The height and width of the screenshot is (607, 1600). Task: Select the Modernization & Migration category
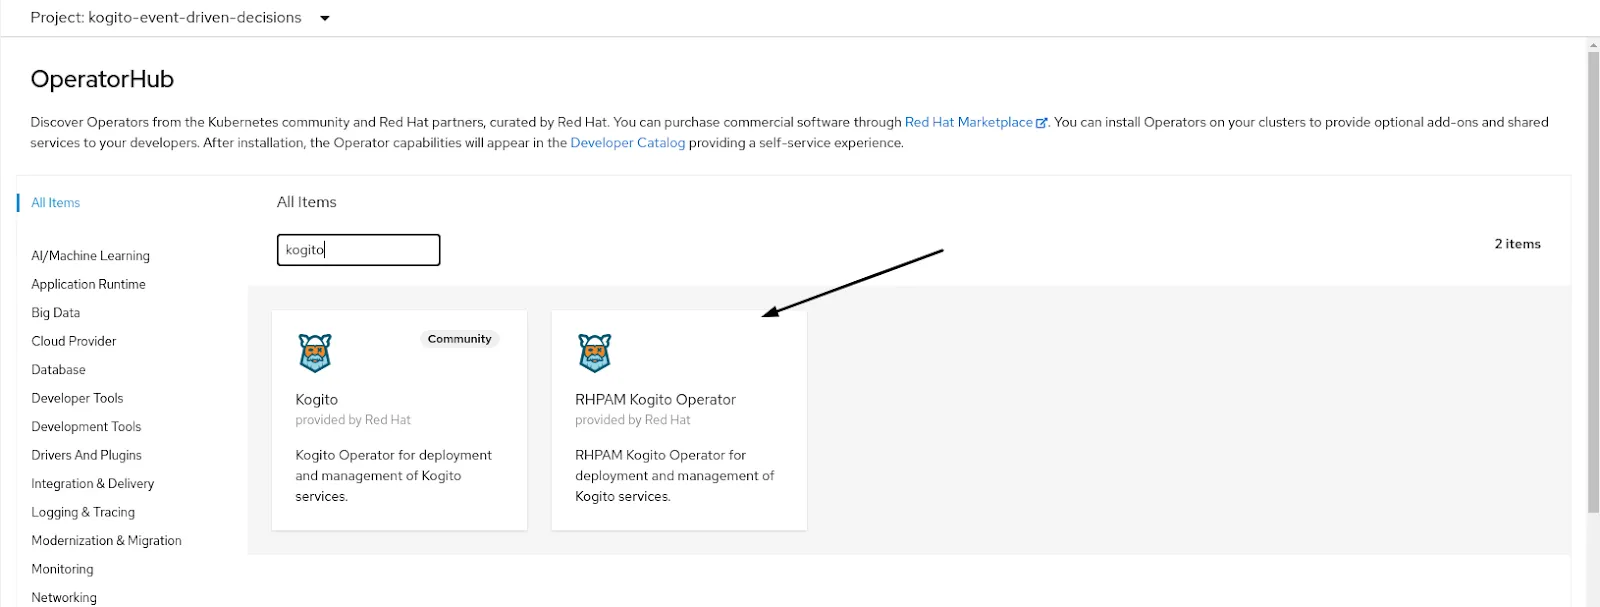pyautogui.click(x=106, y=541)
